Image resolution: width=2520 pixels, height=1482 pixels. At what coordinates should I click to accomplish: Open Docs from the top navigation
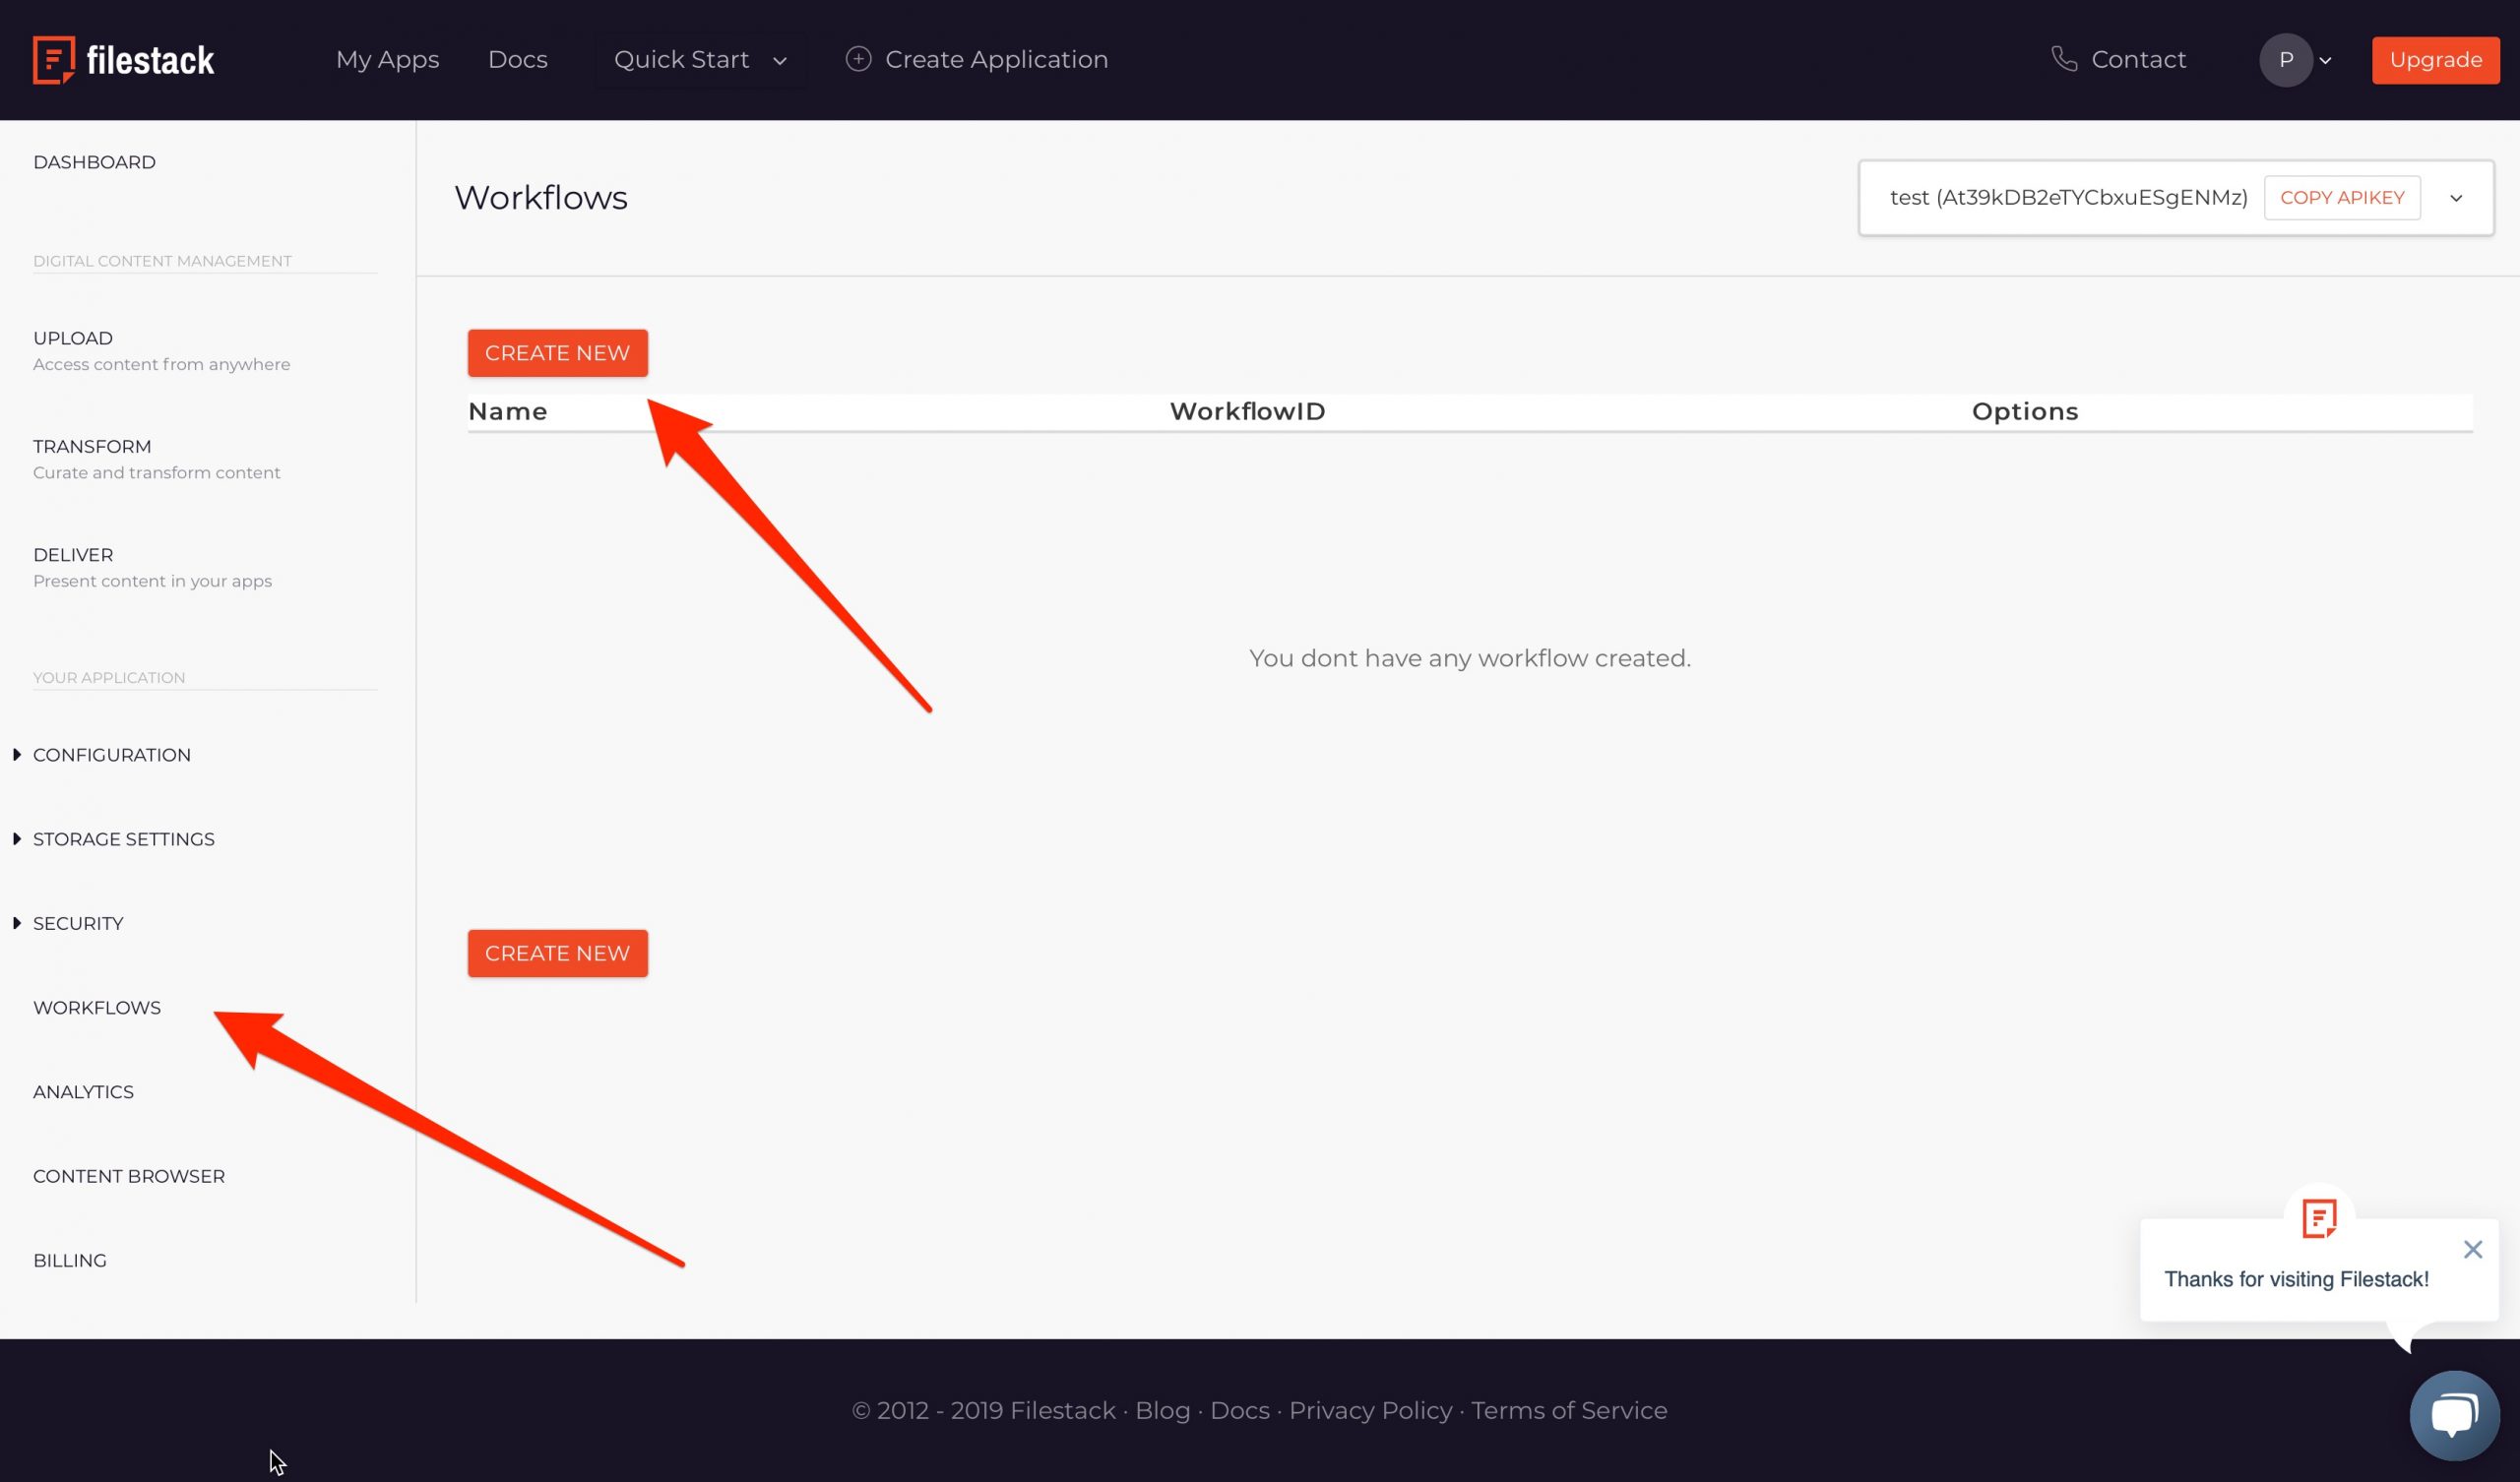pyautogui.click(x=518, y=60)
